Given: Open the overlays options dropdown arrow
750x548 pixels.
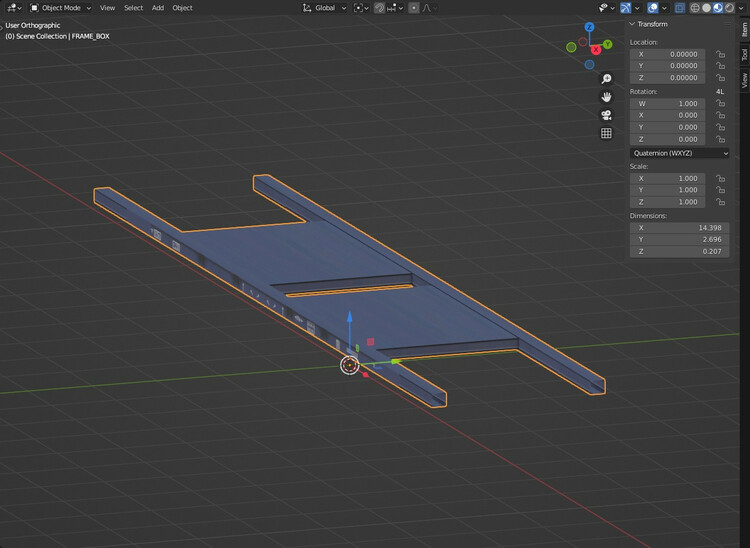Looking at the screenshot, I should (x=664, y=8).
